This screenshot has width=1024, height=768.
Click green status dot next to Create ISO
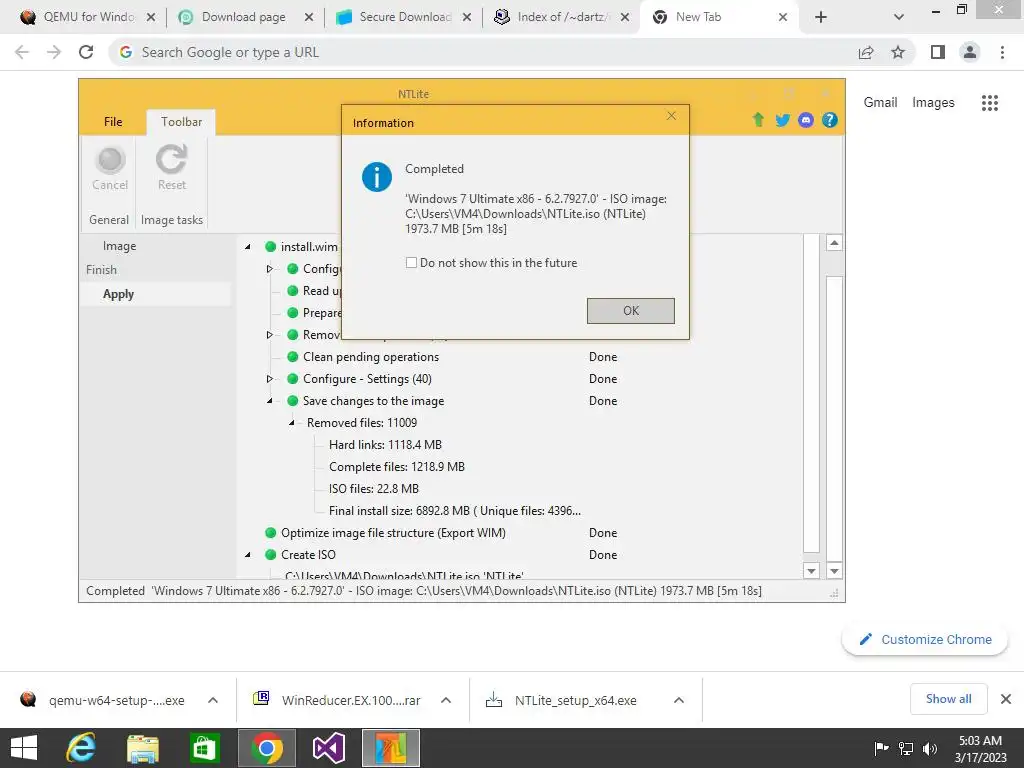tap(270, 554)
